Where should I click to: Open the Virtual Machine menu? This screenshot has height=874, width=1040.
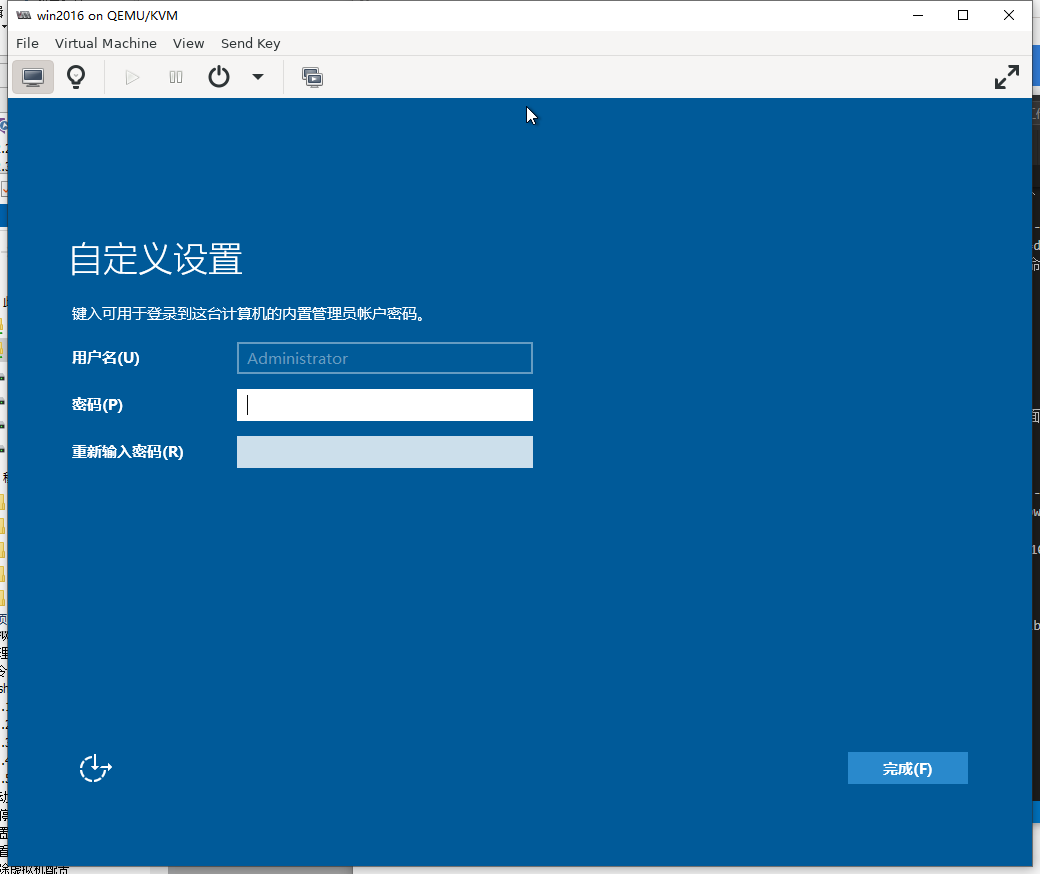pyautogui.click(x=105, y=43)
